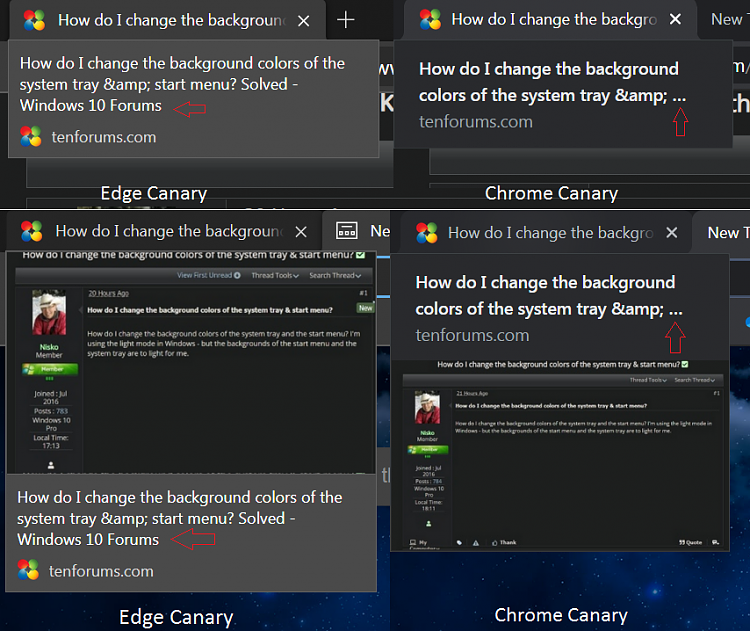Click the profile person icon in Chrome preview

point(429,523)
